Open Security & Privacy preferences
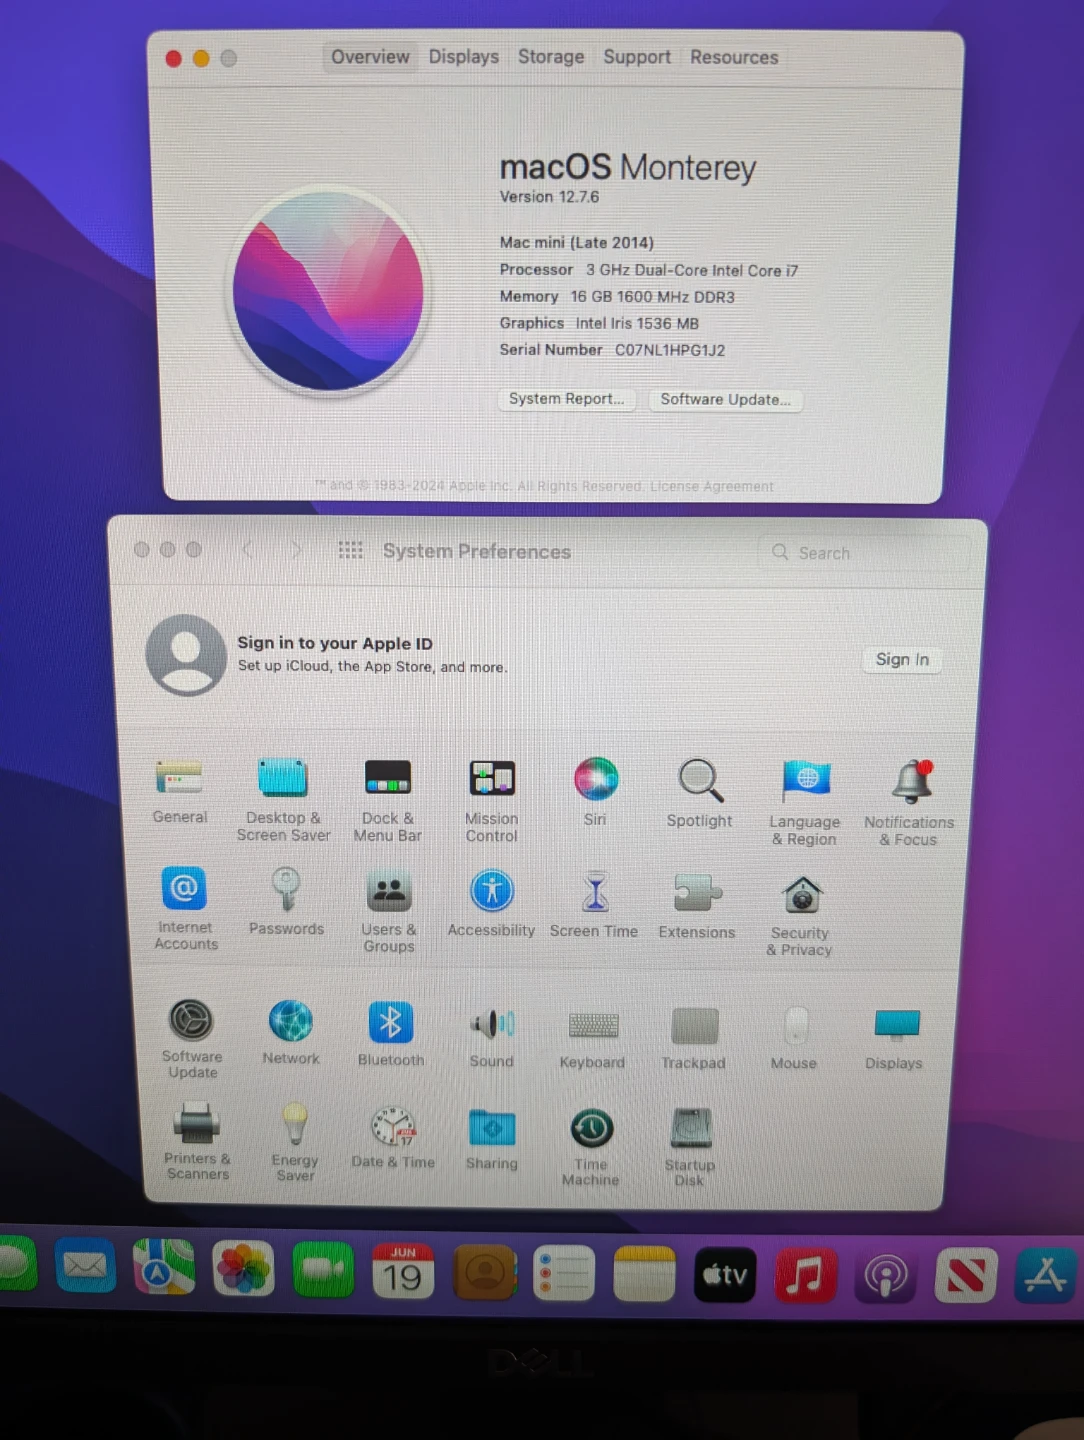 (x=801, y=896)
